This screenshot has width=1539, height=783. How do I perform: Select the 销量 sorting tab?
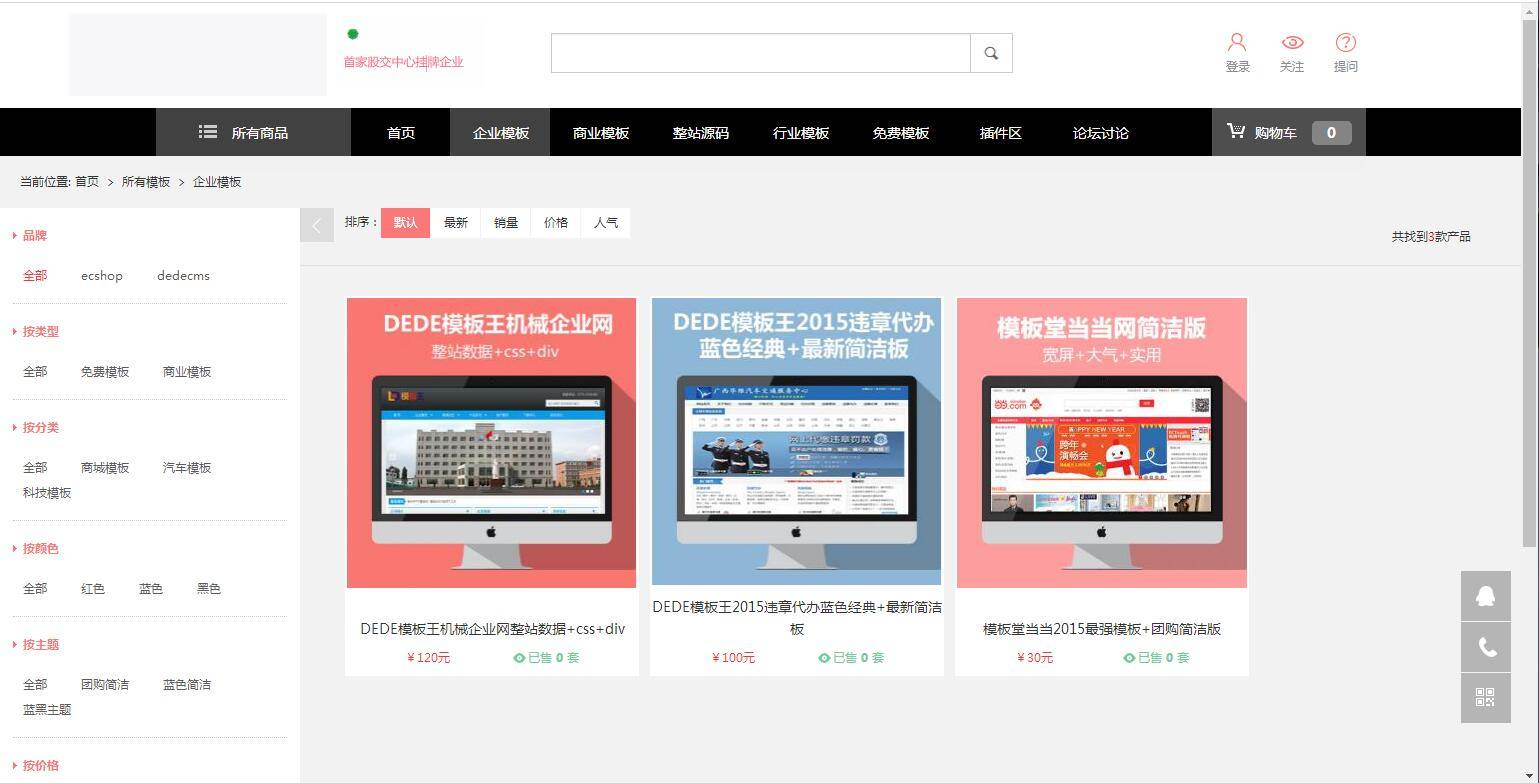pos(505,222)
